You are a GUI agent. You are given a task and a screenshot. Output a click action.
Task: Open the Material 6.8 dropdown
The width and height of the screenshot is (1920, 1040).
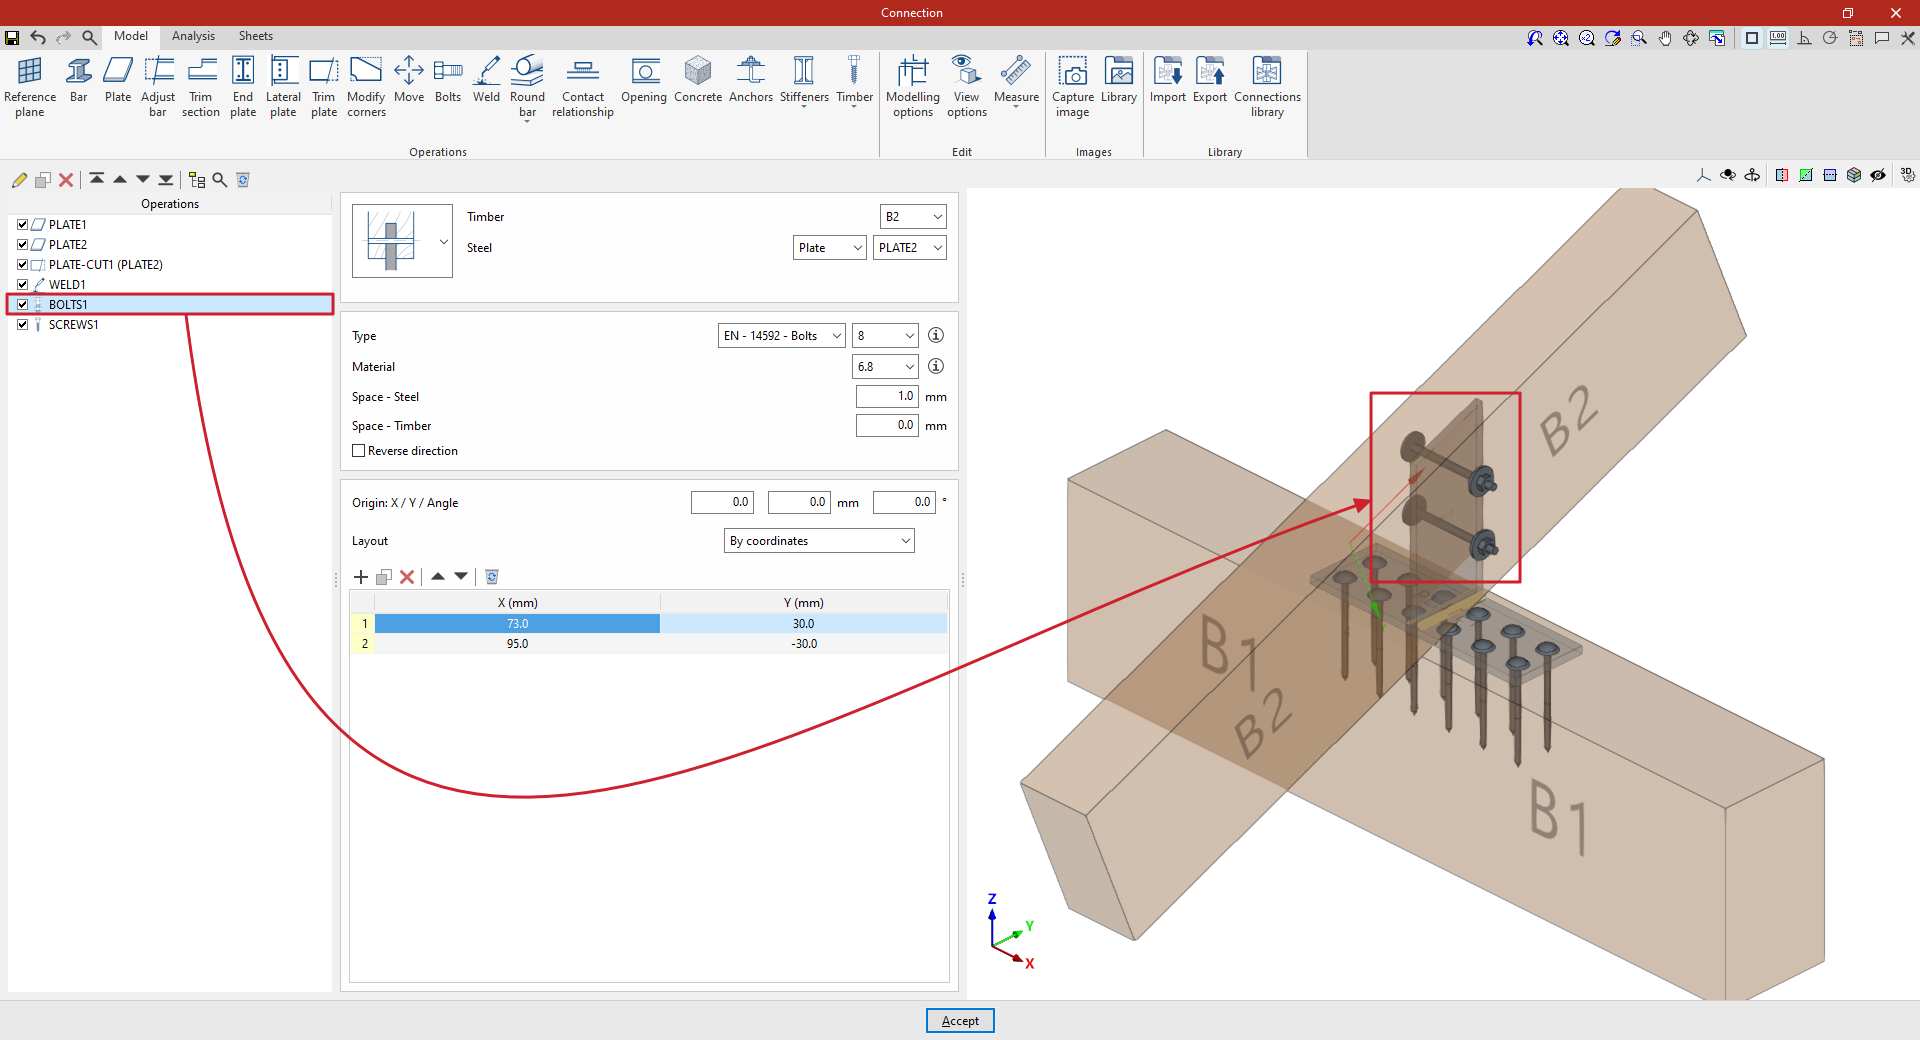[x=884, y=367]
